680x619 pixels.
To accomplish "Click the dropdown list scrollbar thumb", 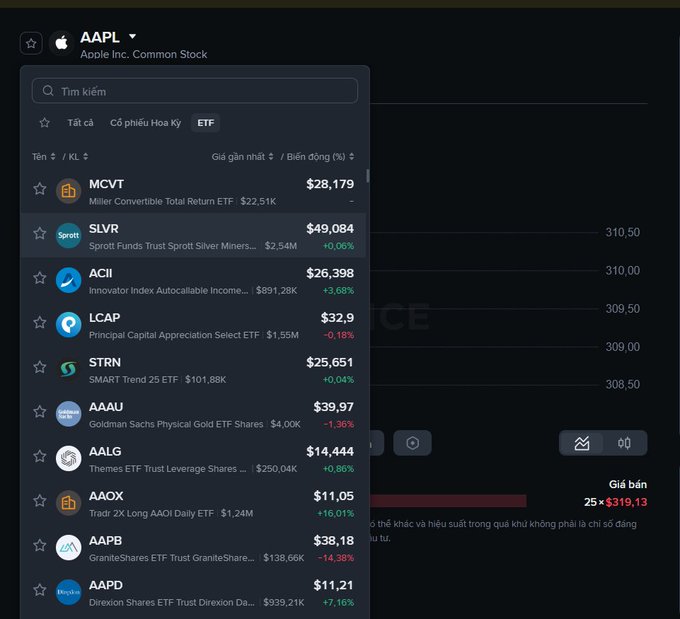I will coord(368,176).
